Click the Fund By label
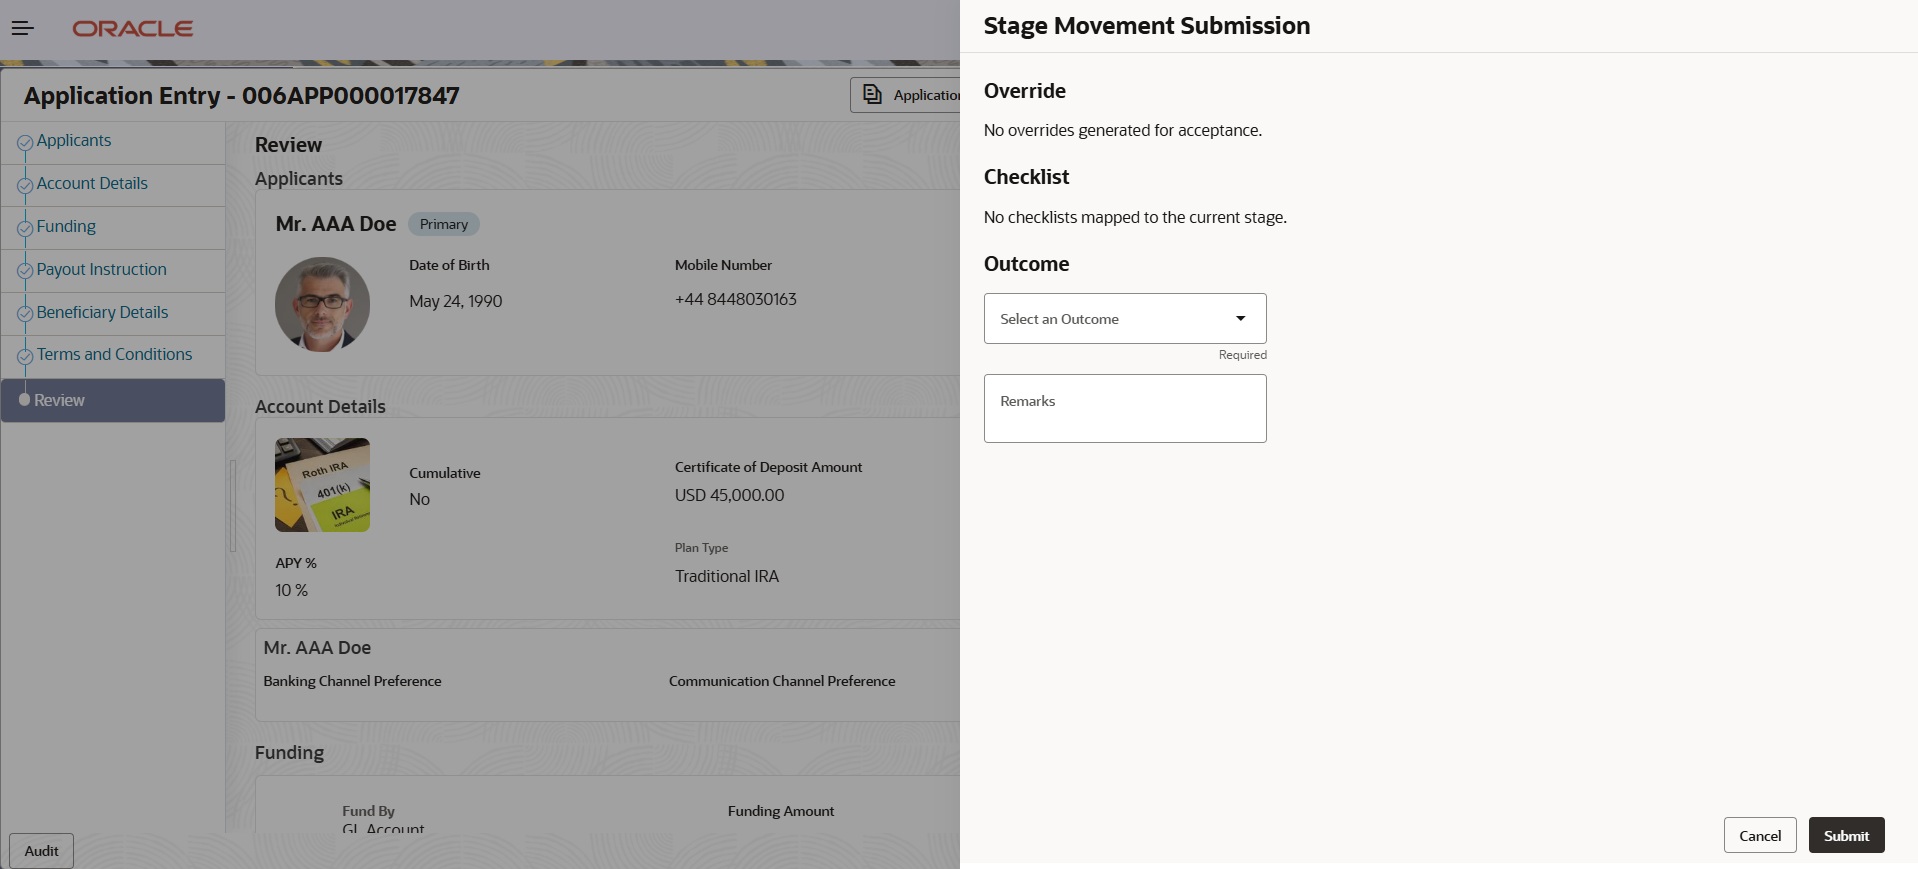Screen dimensions: 1918x869 pyautogui.click(x=368, y=811)
